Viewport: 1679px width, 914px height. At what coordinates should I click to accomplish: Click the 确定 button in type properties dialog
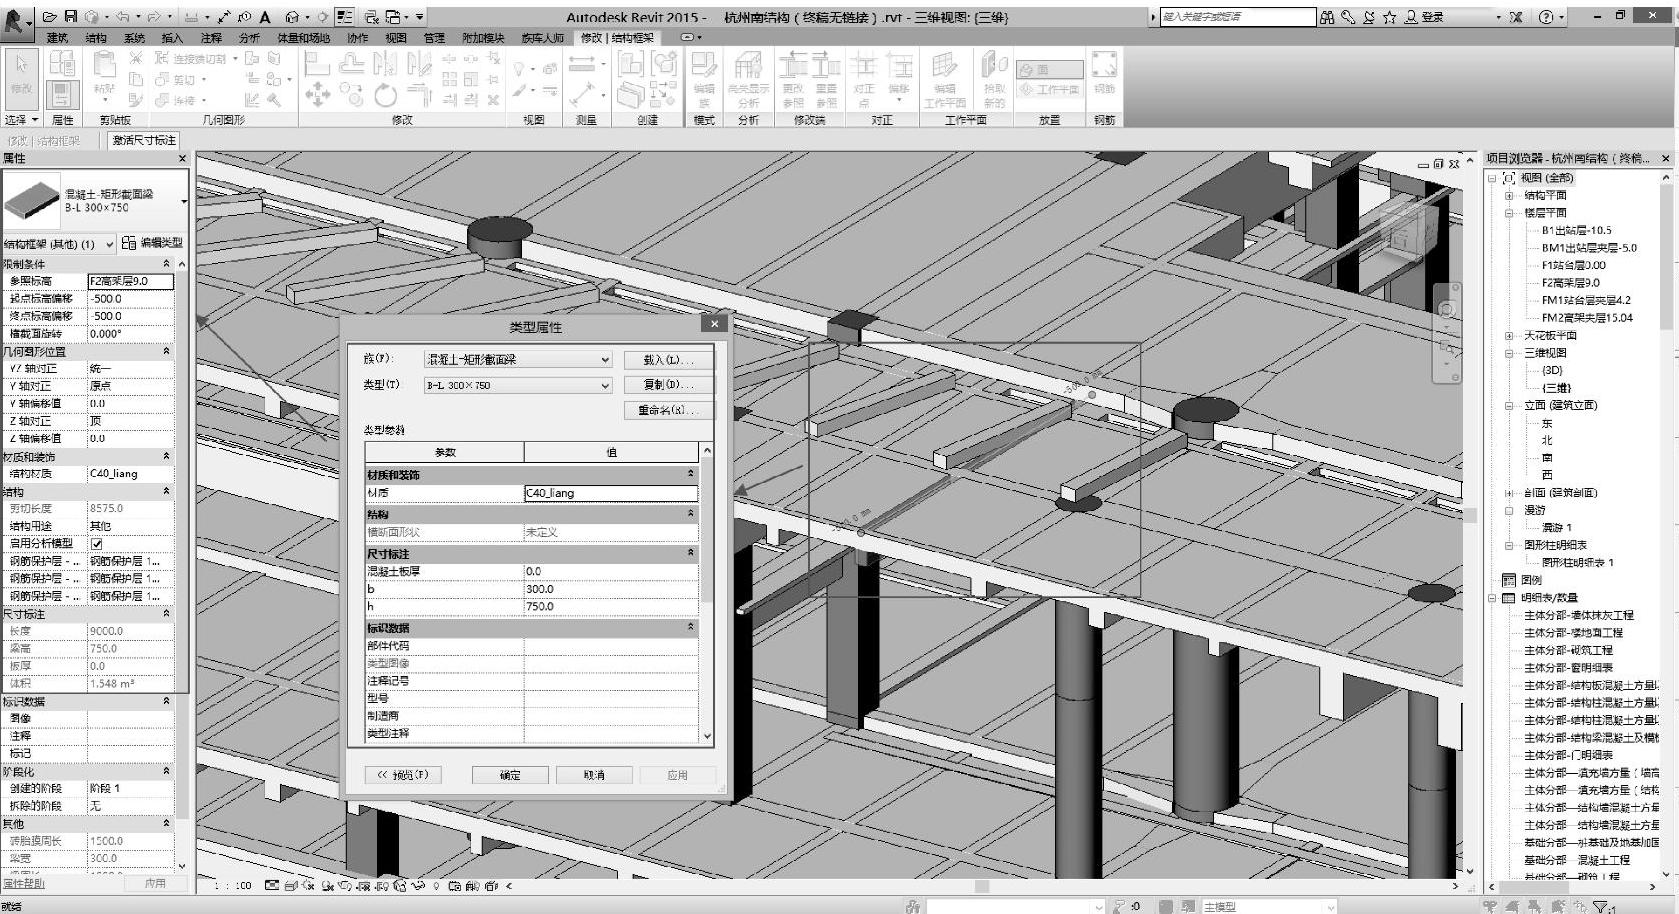click(510, 774)
